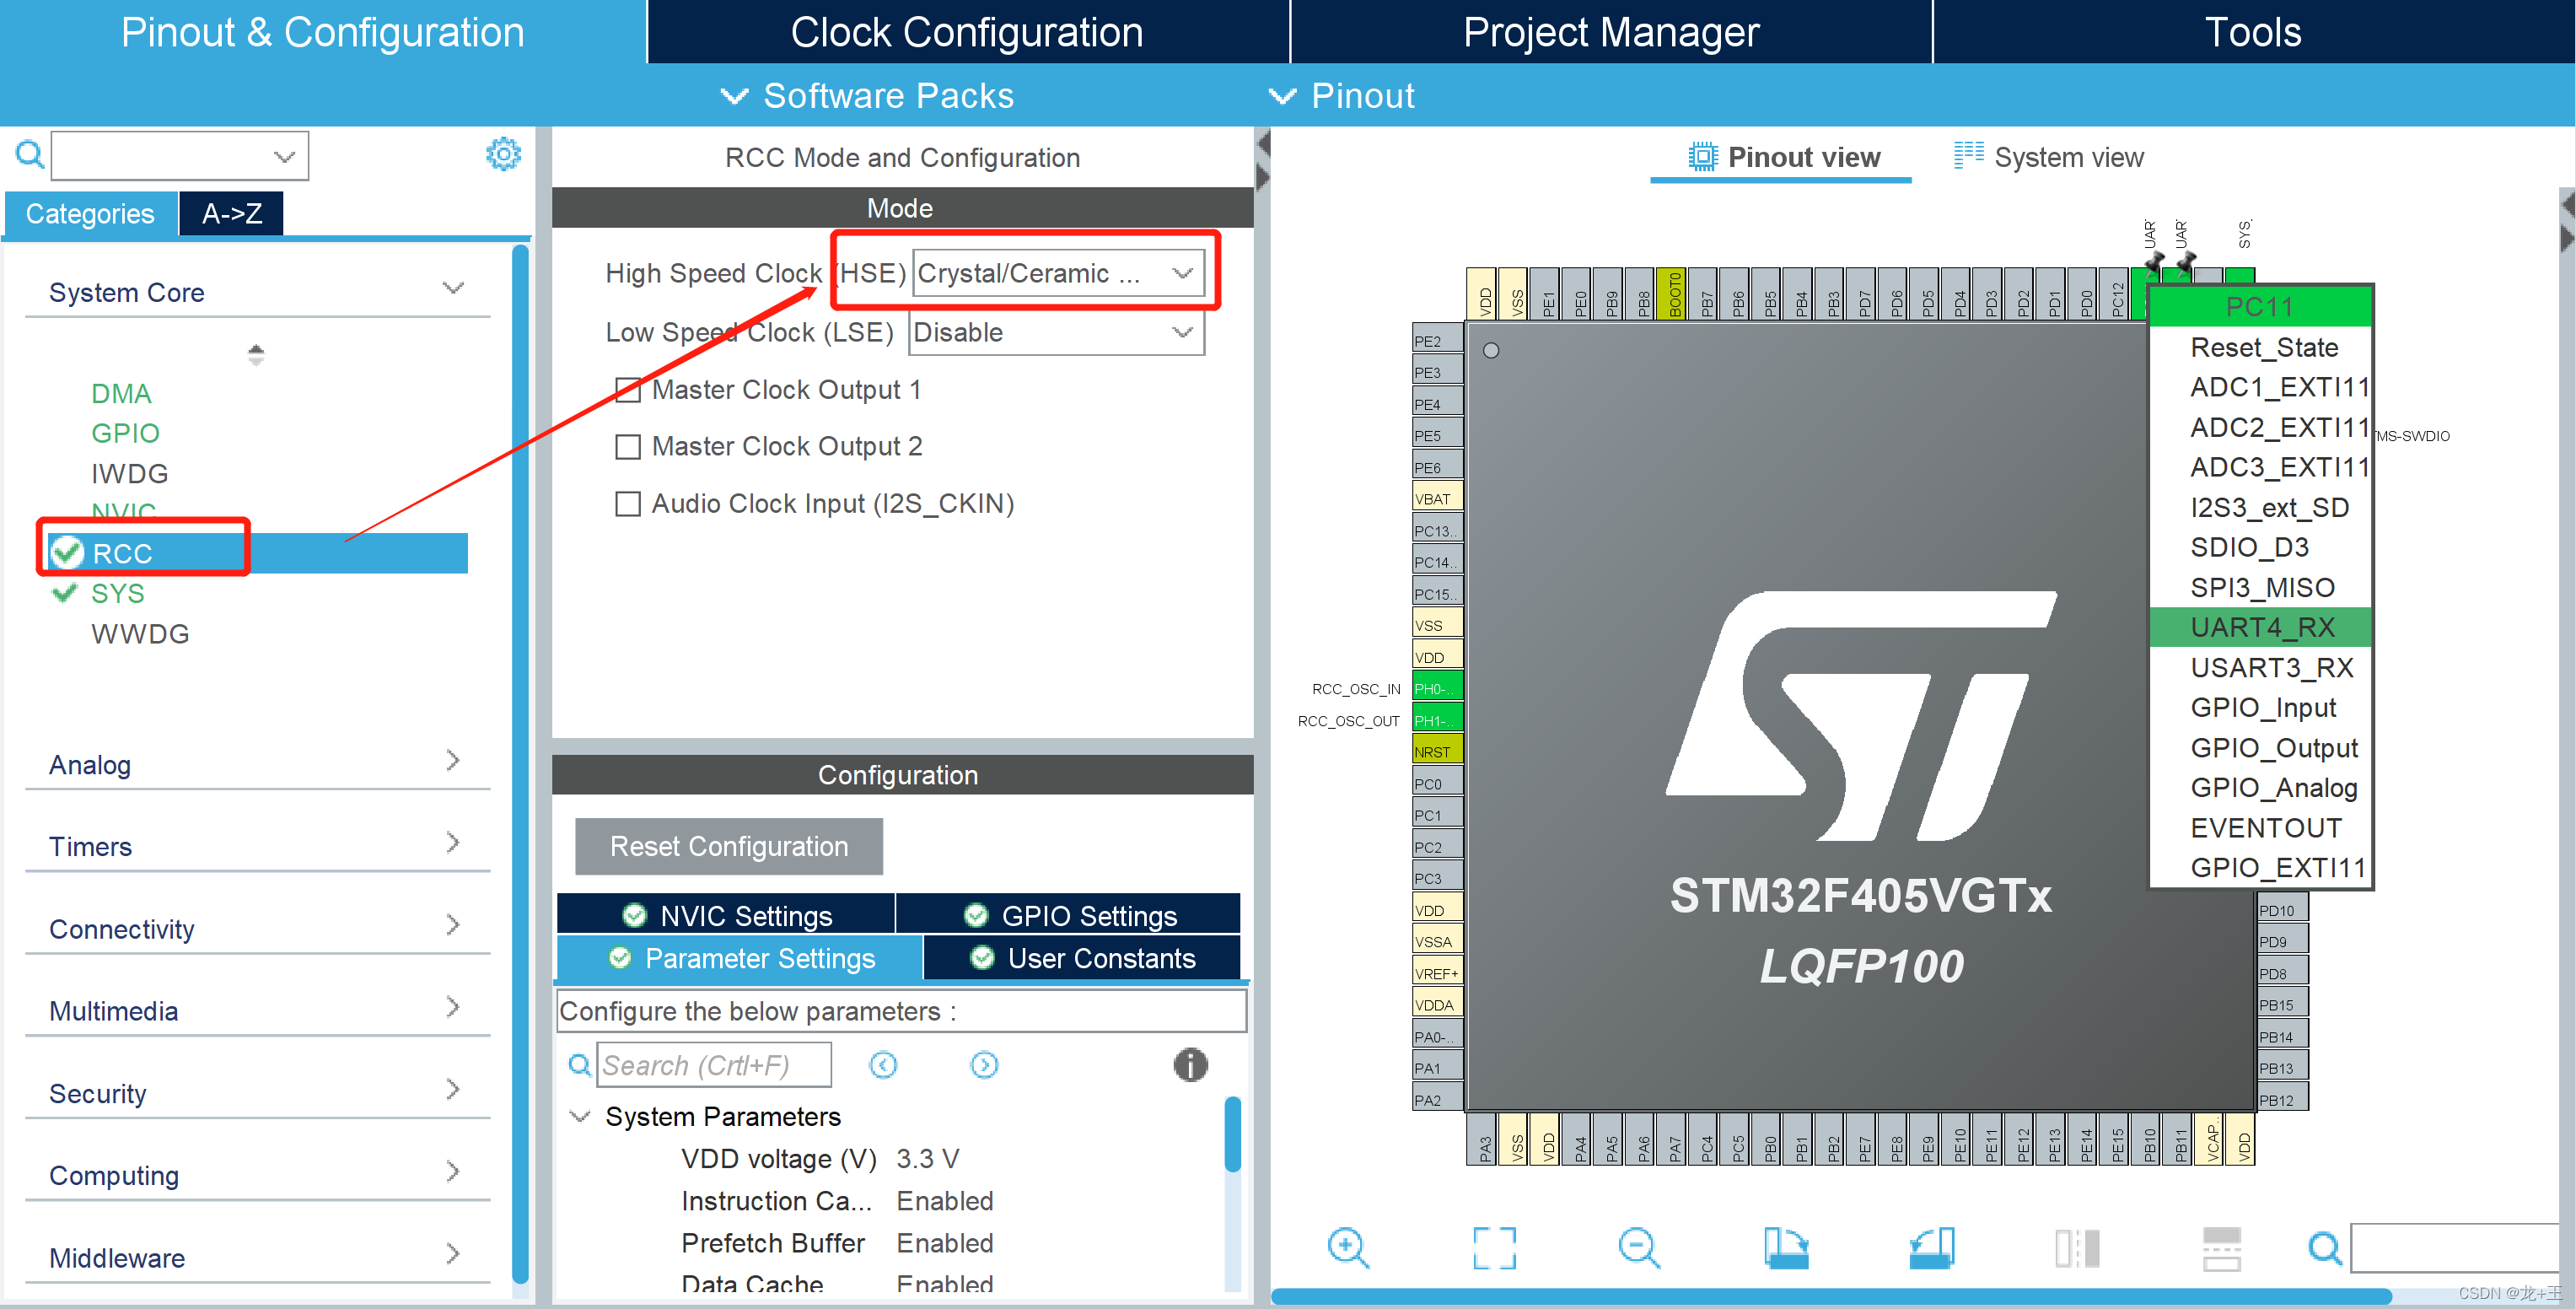Image resolution: width=2576 pixels, height=1309 pixels.
Task: Click the Reset Configuration button
Action: click(728, 846)
